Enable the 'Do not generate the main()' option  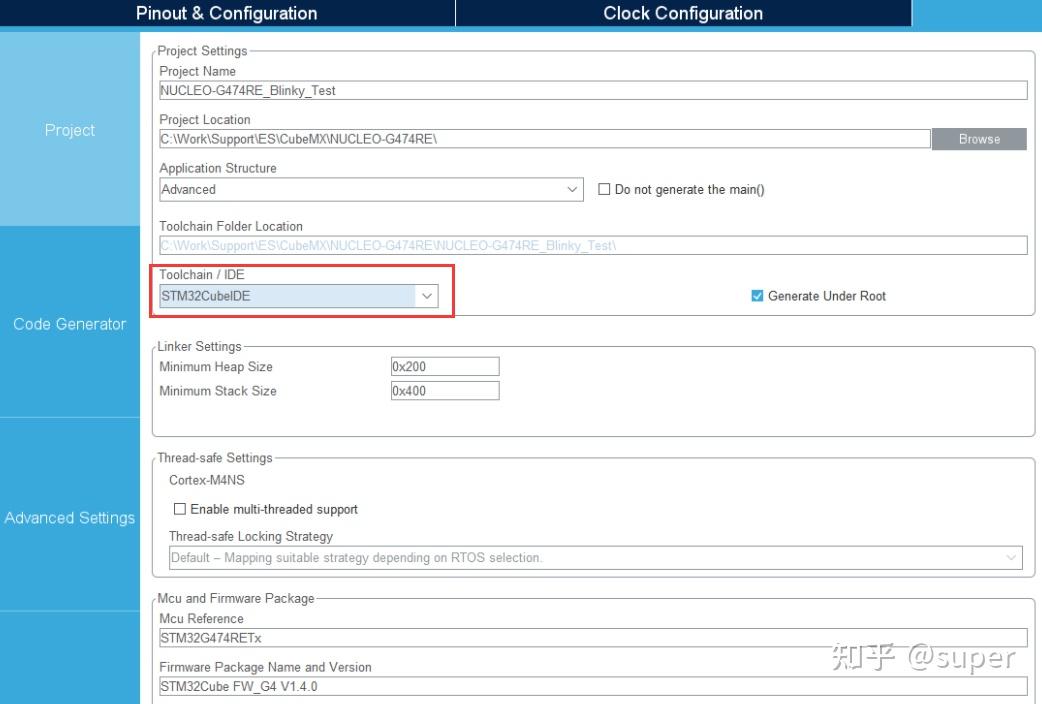(x=604, y=189)
